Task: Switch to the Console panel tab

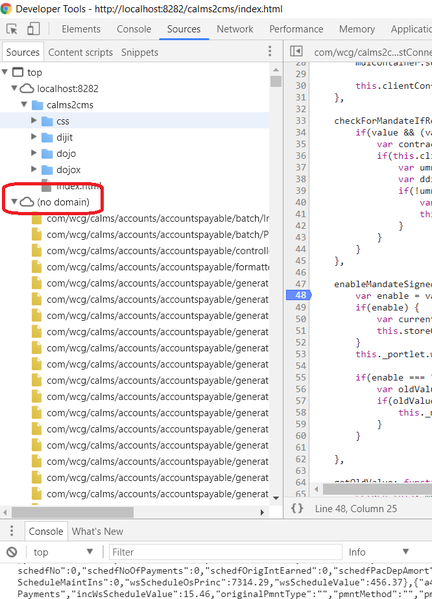Action: click(134, 29)
